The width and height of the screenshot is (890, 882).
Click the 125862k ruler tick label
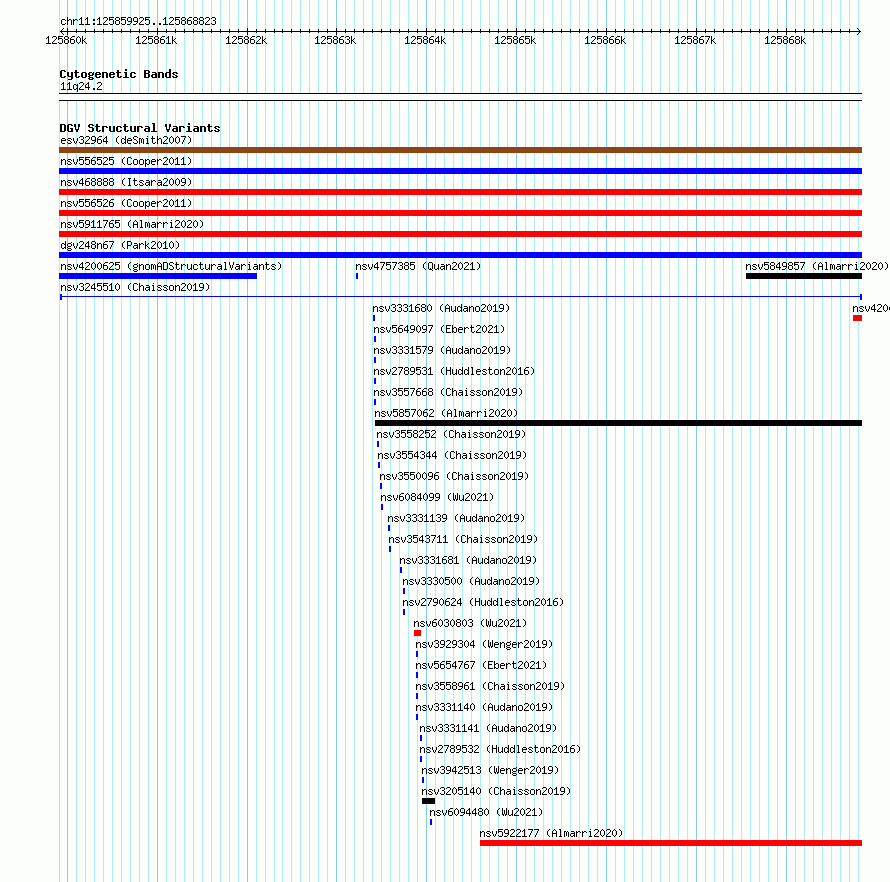point(246,40)
